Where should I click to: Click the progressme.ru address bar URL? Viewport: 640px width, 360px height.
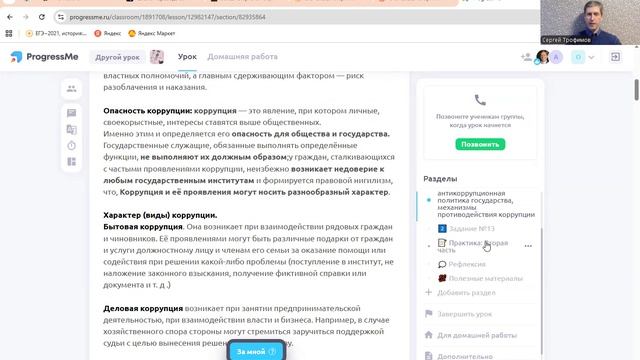(x=167, y=17)
